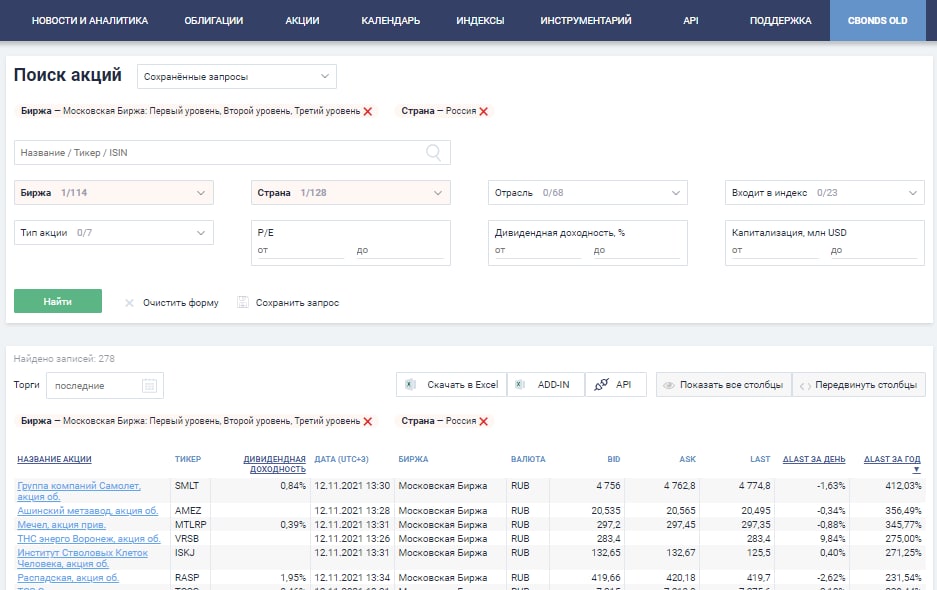Open the Тип акции dropdown

tap(114, 233)
